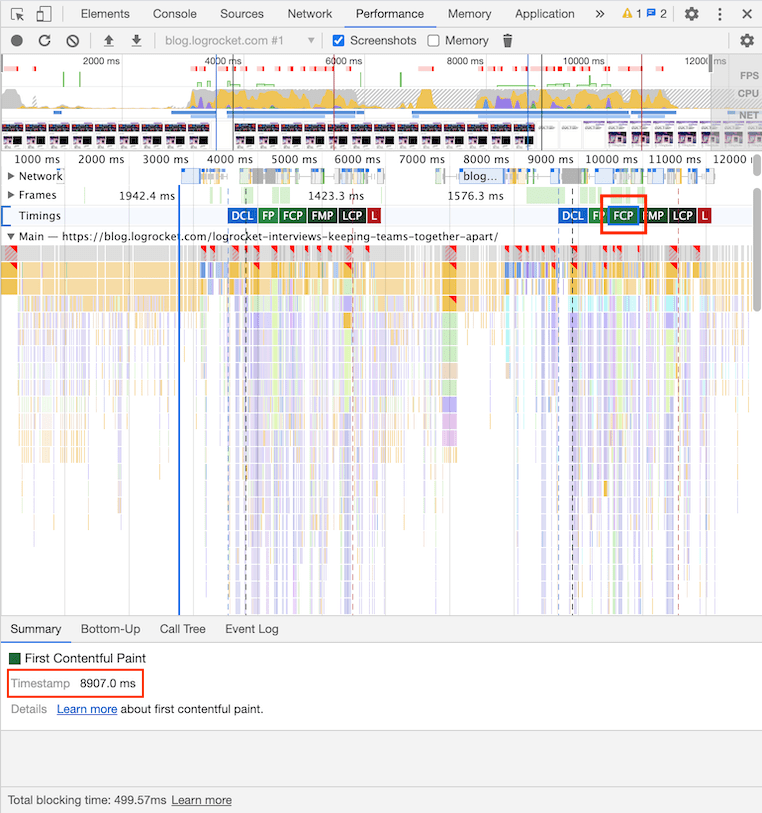
Task: Click the reload and profile icon
Action: click(45, 40)
